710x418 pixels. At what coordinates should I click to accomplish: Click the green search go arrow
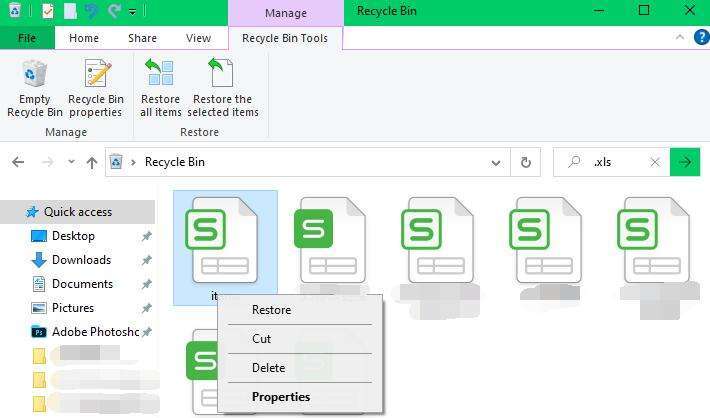(685, 162)
